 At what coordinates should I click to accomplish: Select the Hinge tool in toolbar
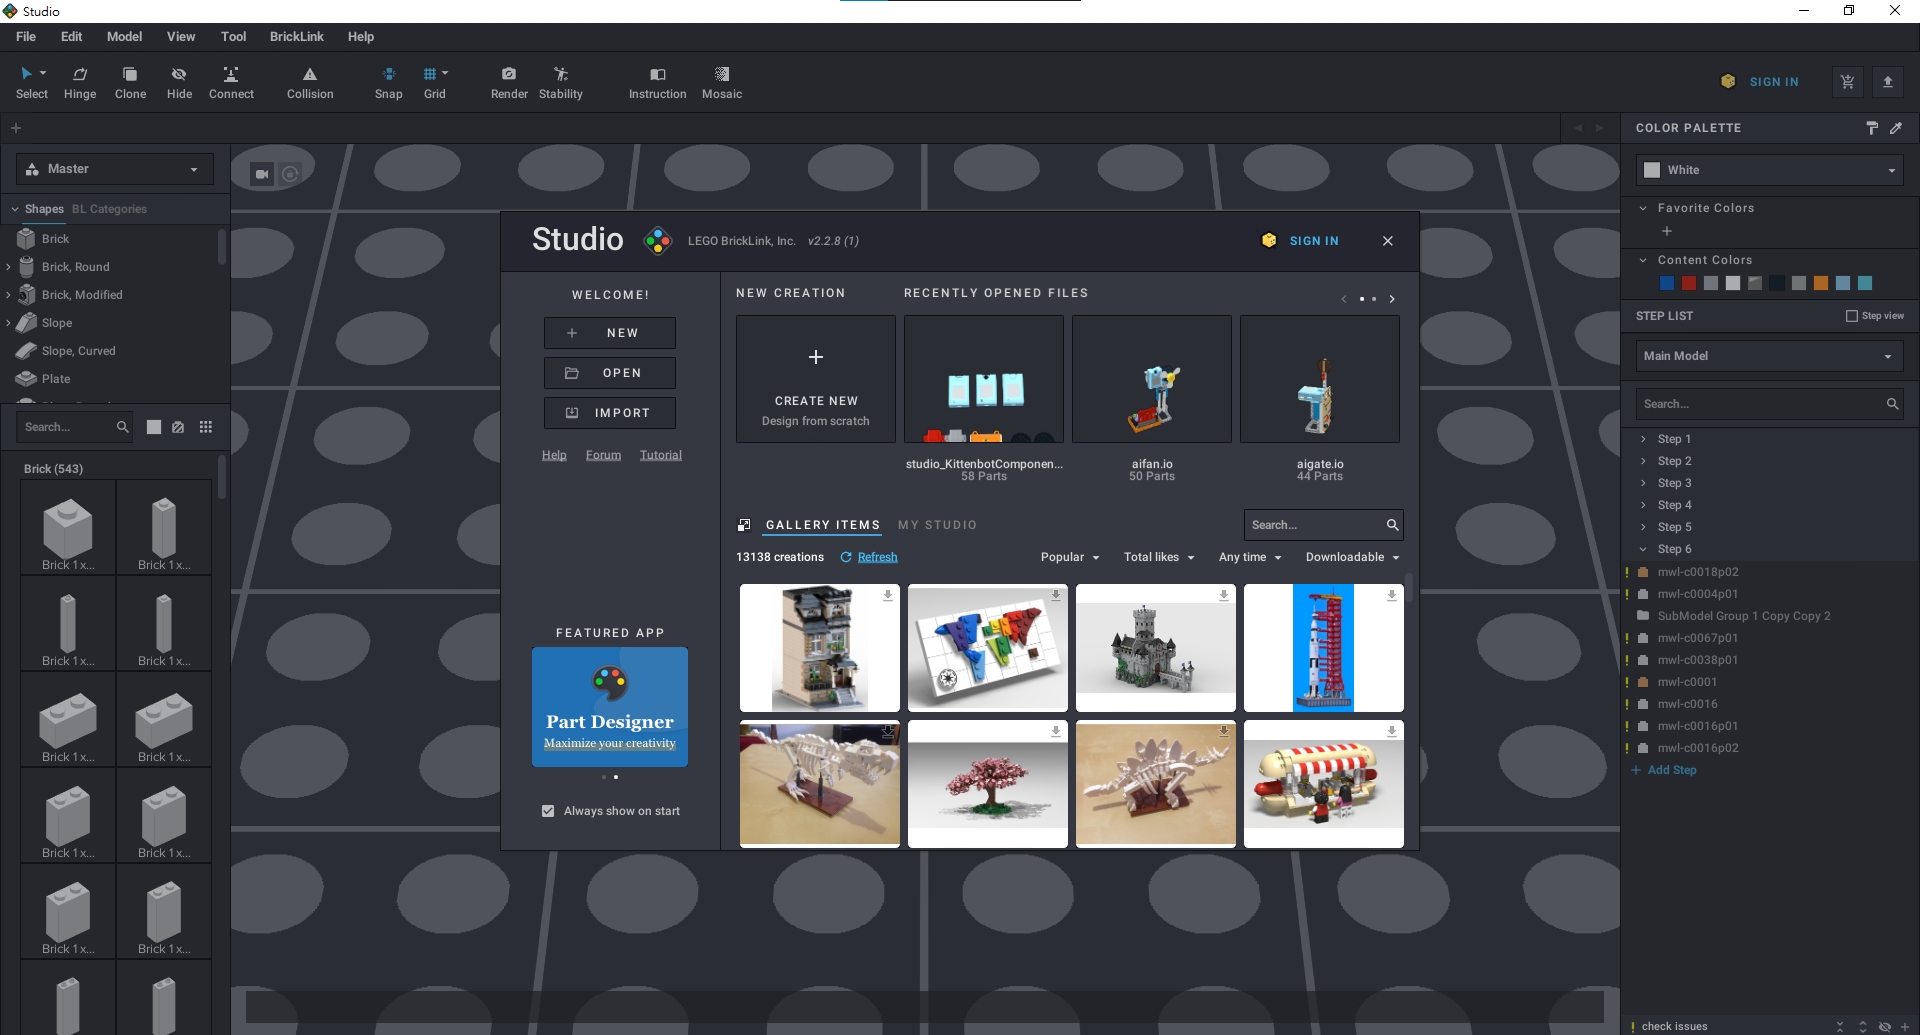click(x=80, y=82)
